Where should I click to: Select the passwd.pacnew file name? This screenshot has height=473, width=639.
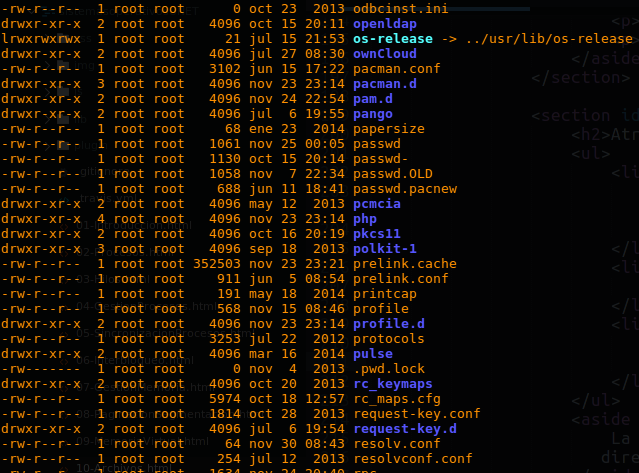point(405,189)
